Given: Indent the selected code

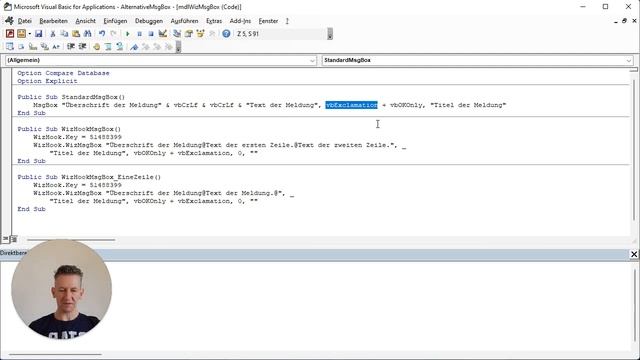Looking at the screenshot, I should [x=71, y=47].
